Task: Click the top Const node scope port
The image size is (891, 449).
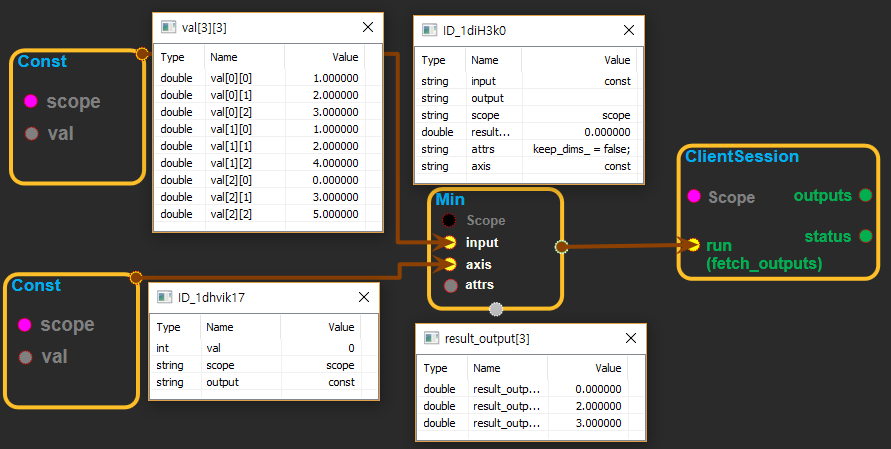Action: click(x=31, y=101)
